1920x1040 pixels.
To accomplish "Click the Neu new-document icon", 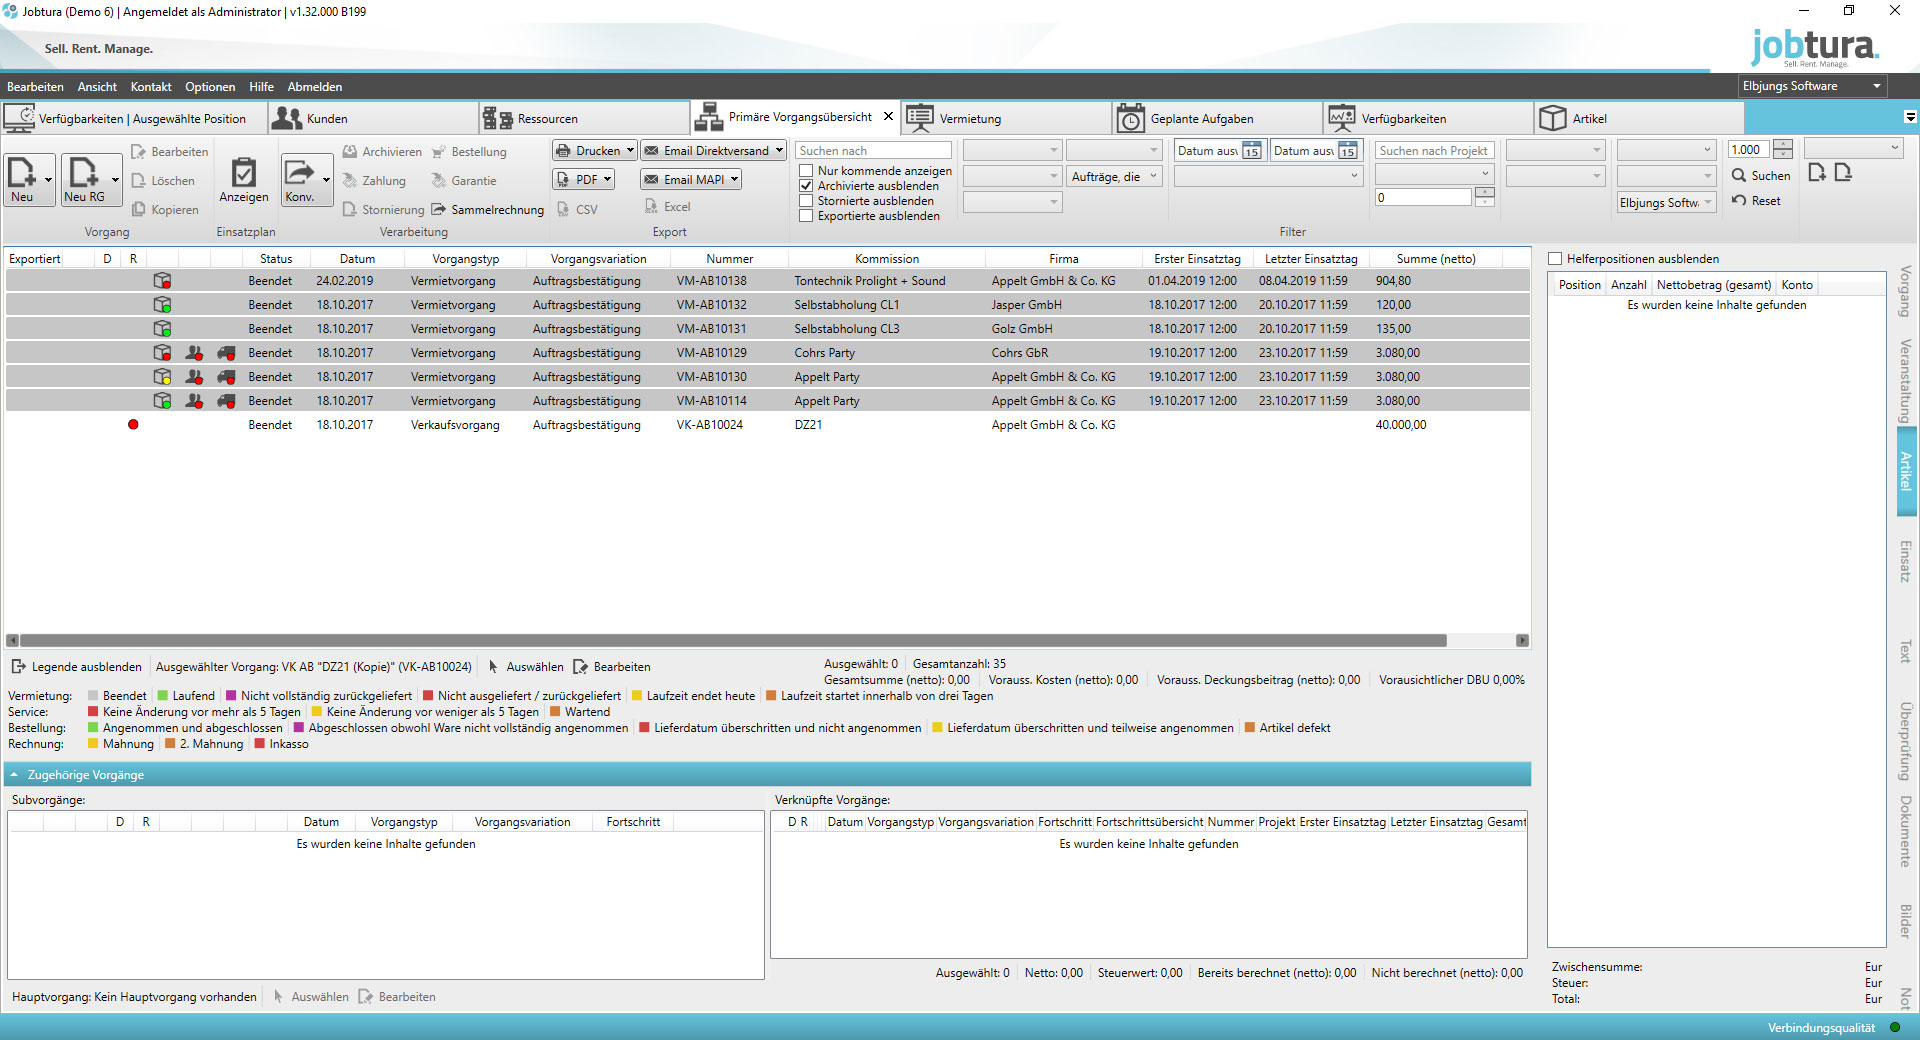I will tap(22, 173).
